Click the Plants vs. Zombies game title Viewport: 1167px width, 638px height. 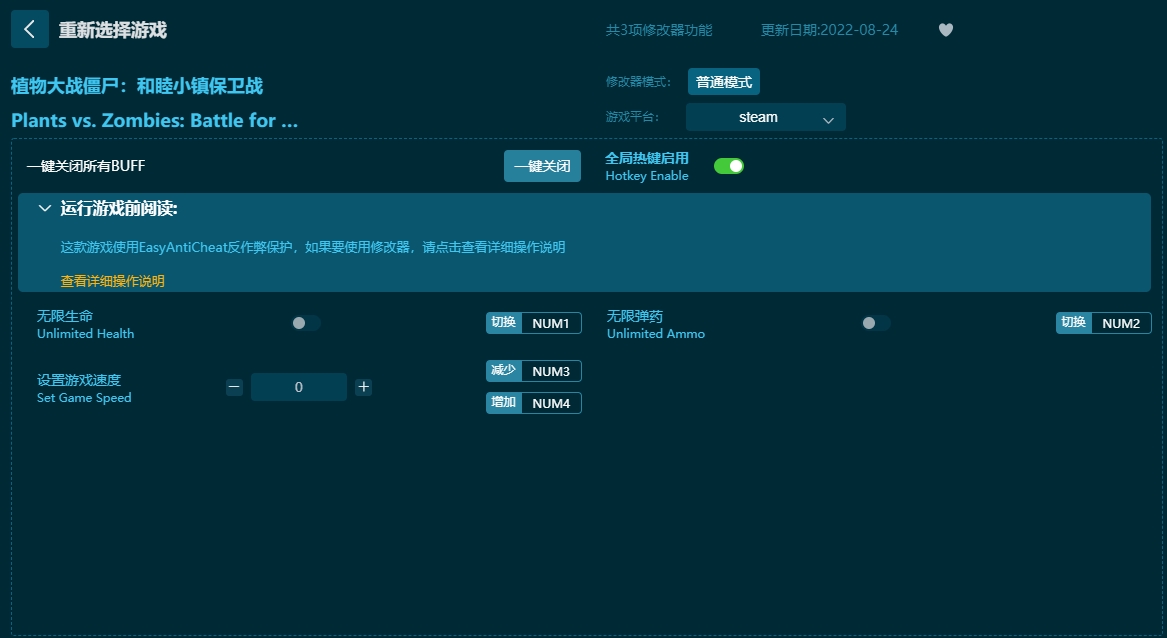154,121
